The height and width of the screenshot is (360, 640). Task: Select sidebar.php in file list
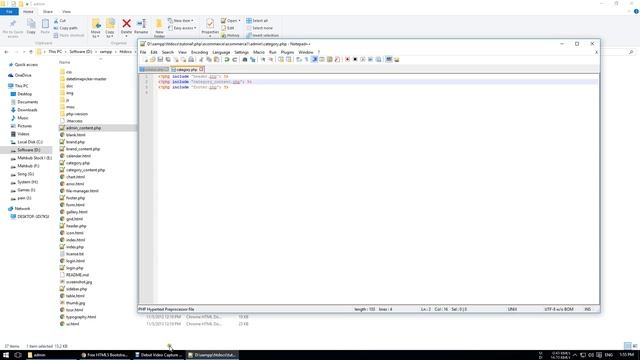(x=76, y=289)
